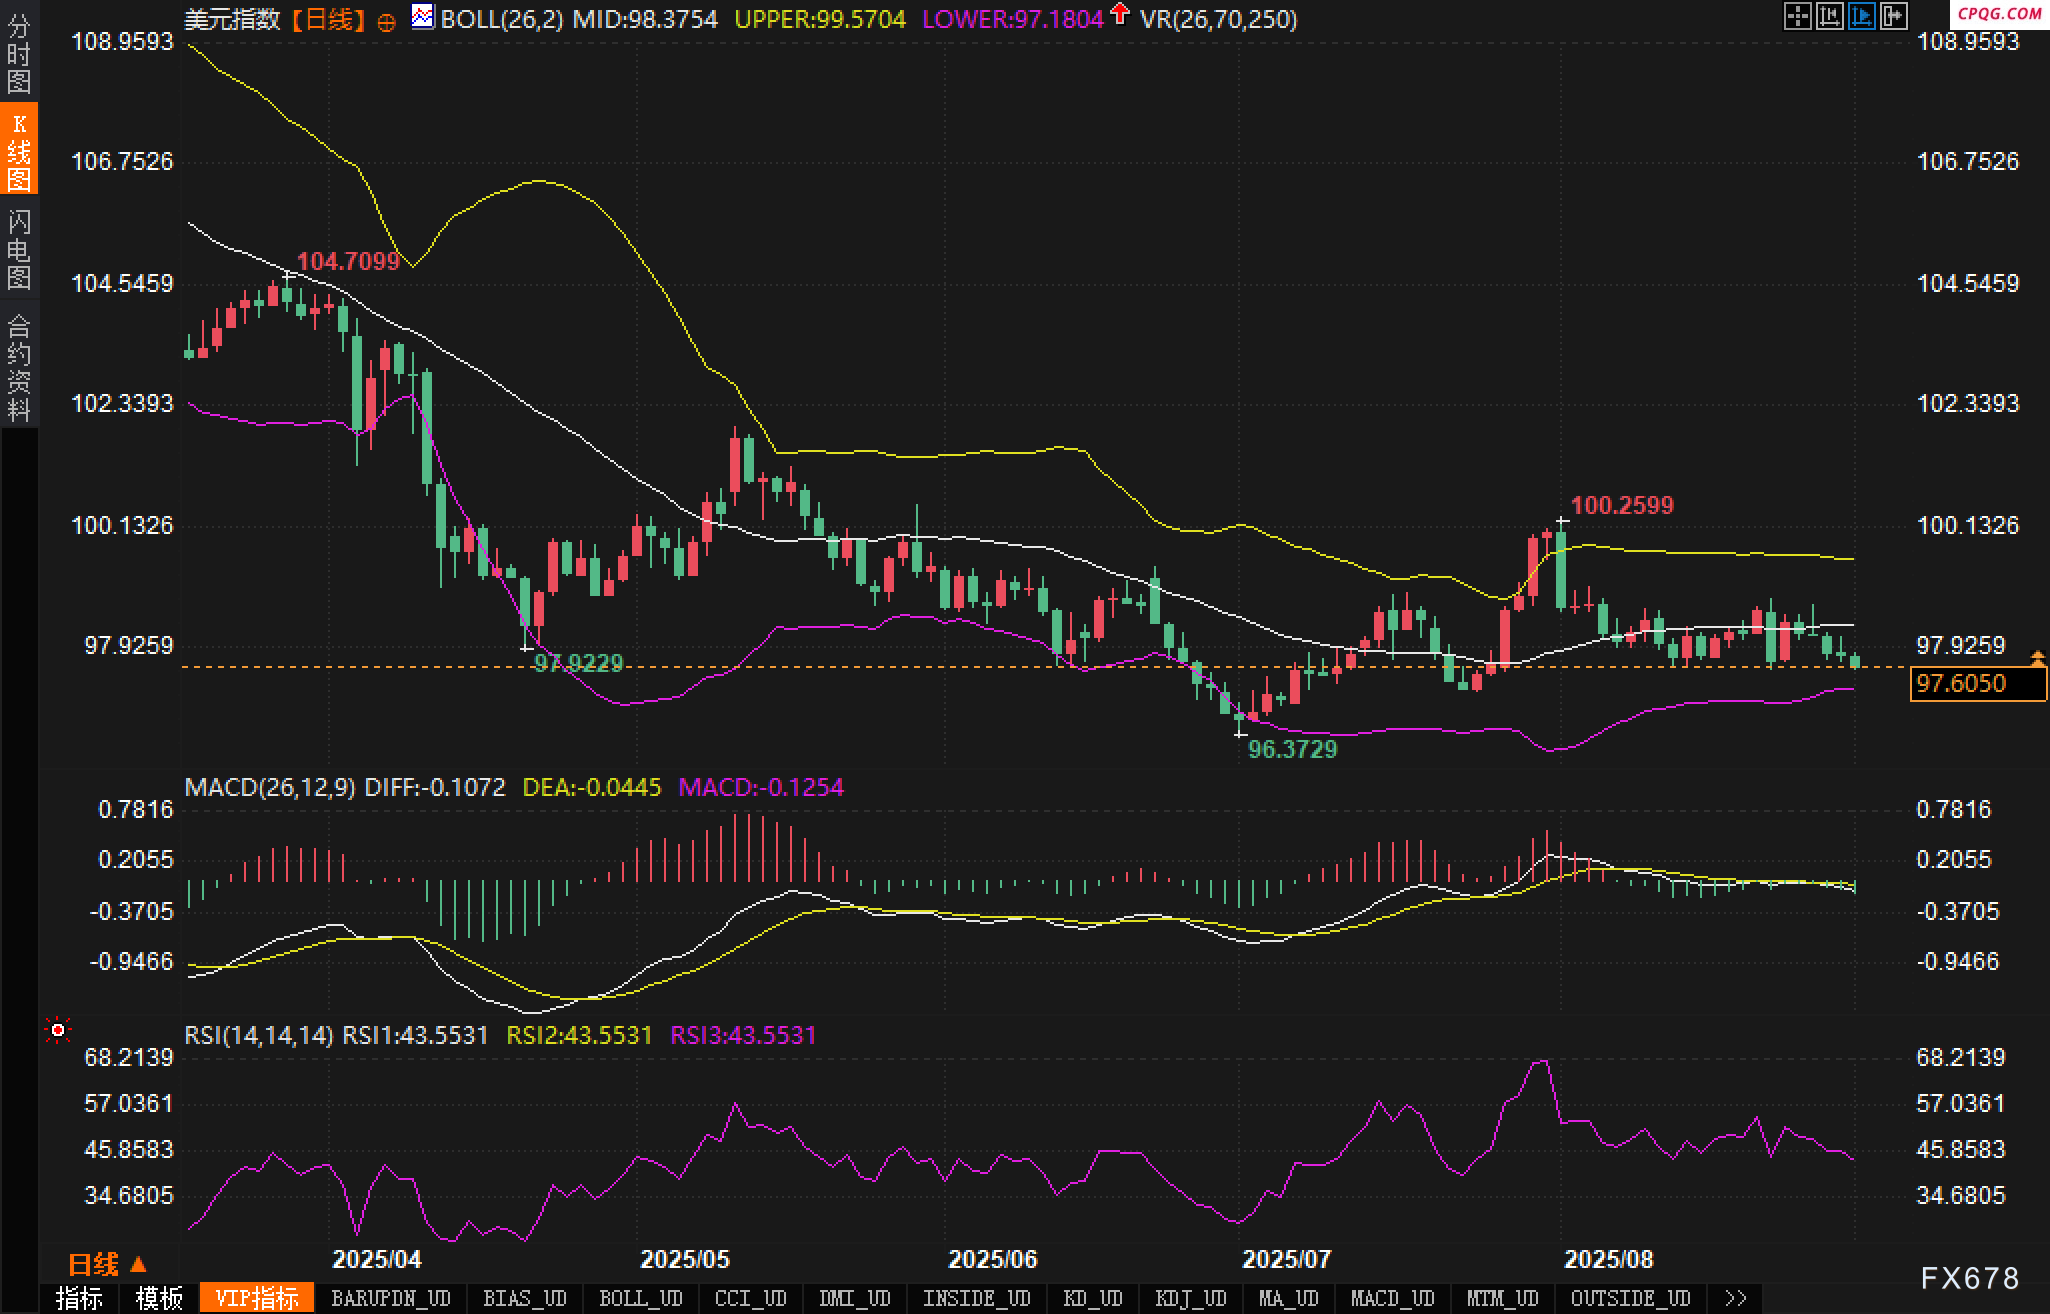Click the gray chart-axes layout icon
Viewport: 2050px width, 1314px height.
click(1829, 16)
